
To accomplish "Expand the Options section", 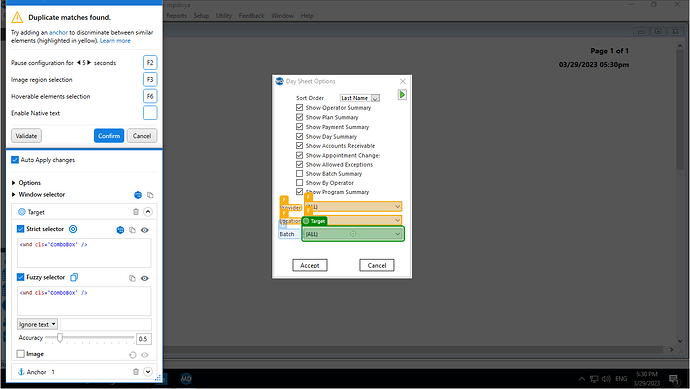I will [x=14, y=183].
